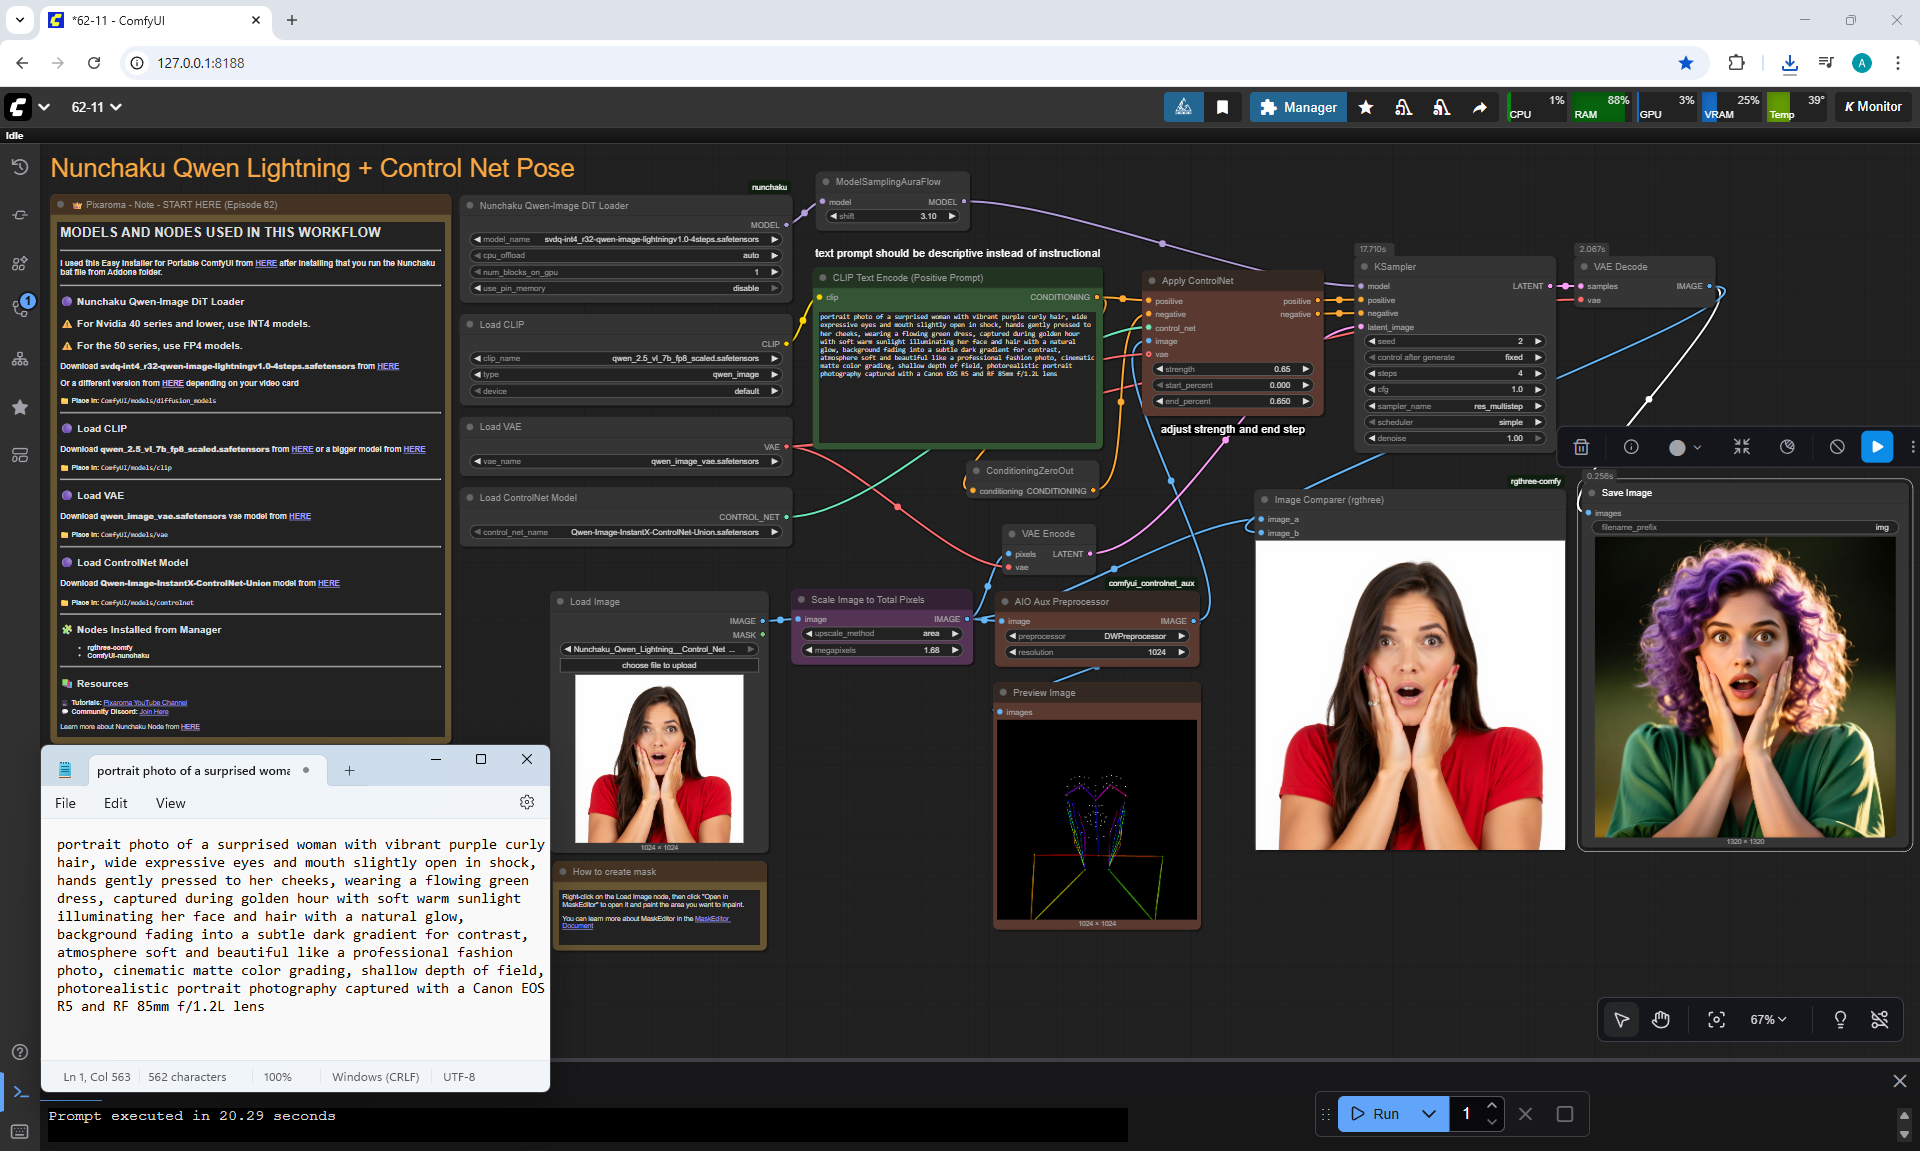Open the ComfyUI Manager

(1298, 107)
